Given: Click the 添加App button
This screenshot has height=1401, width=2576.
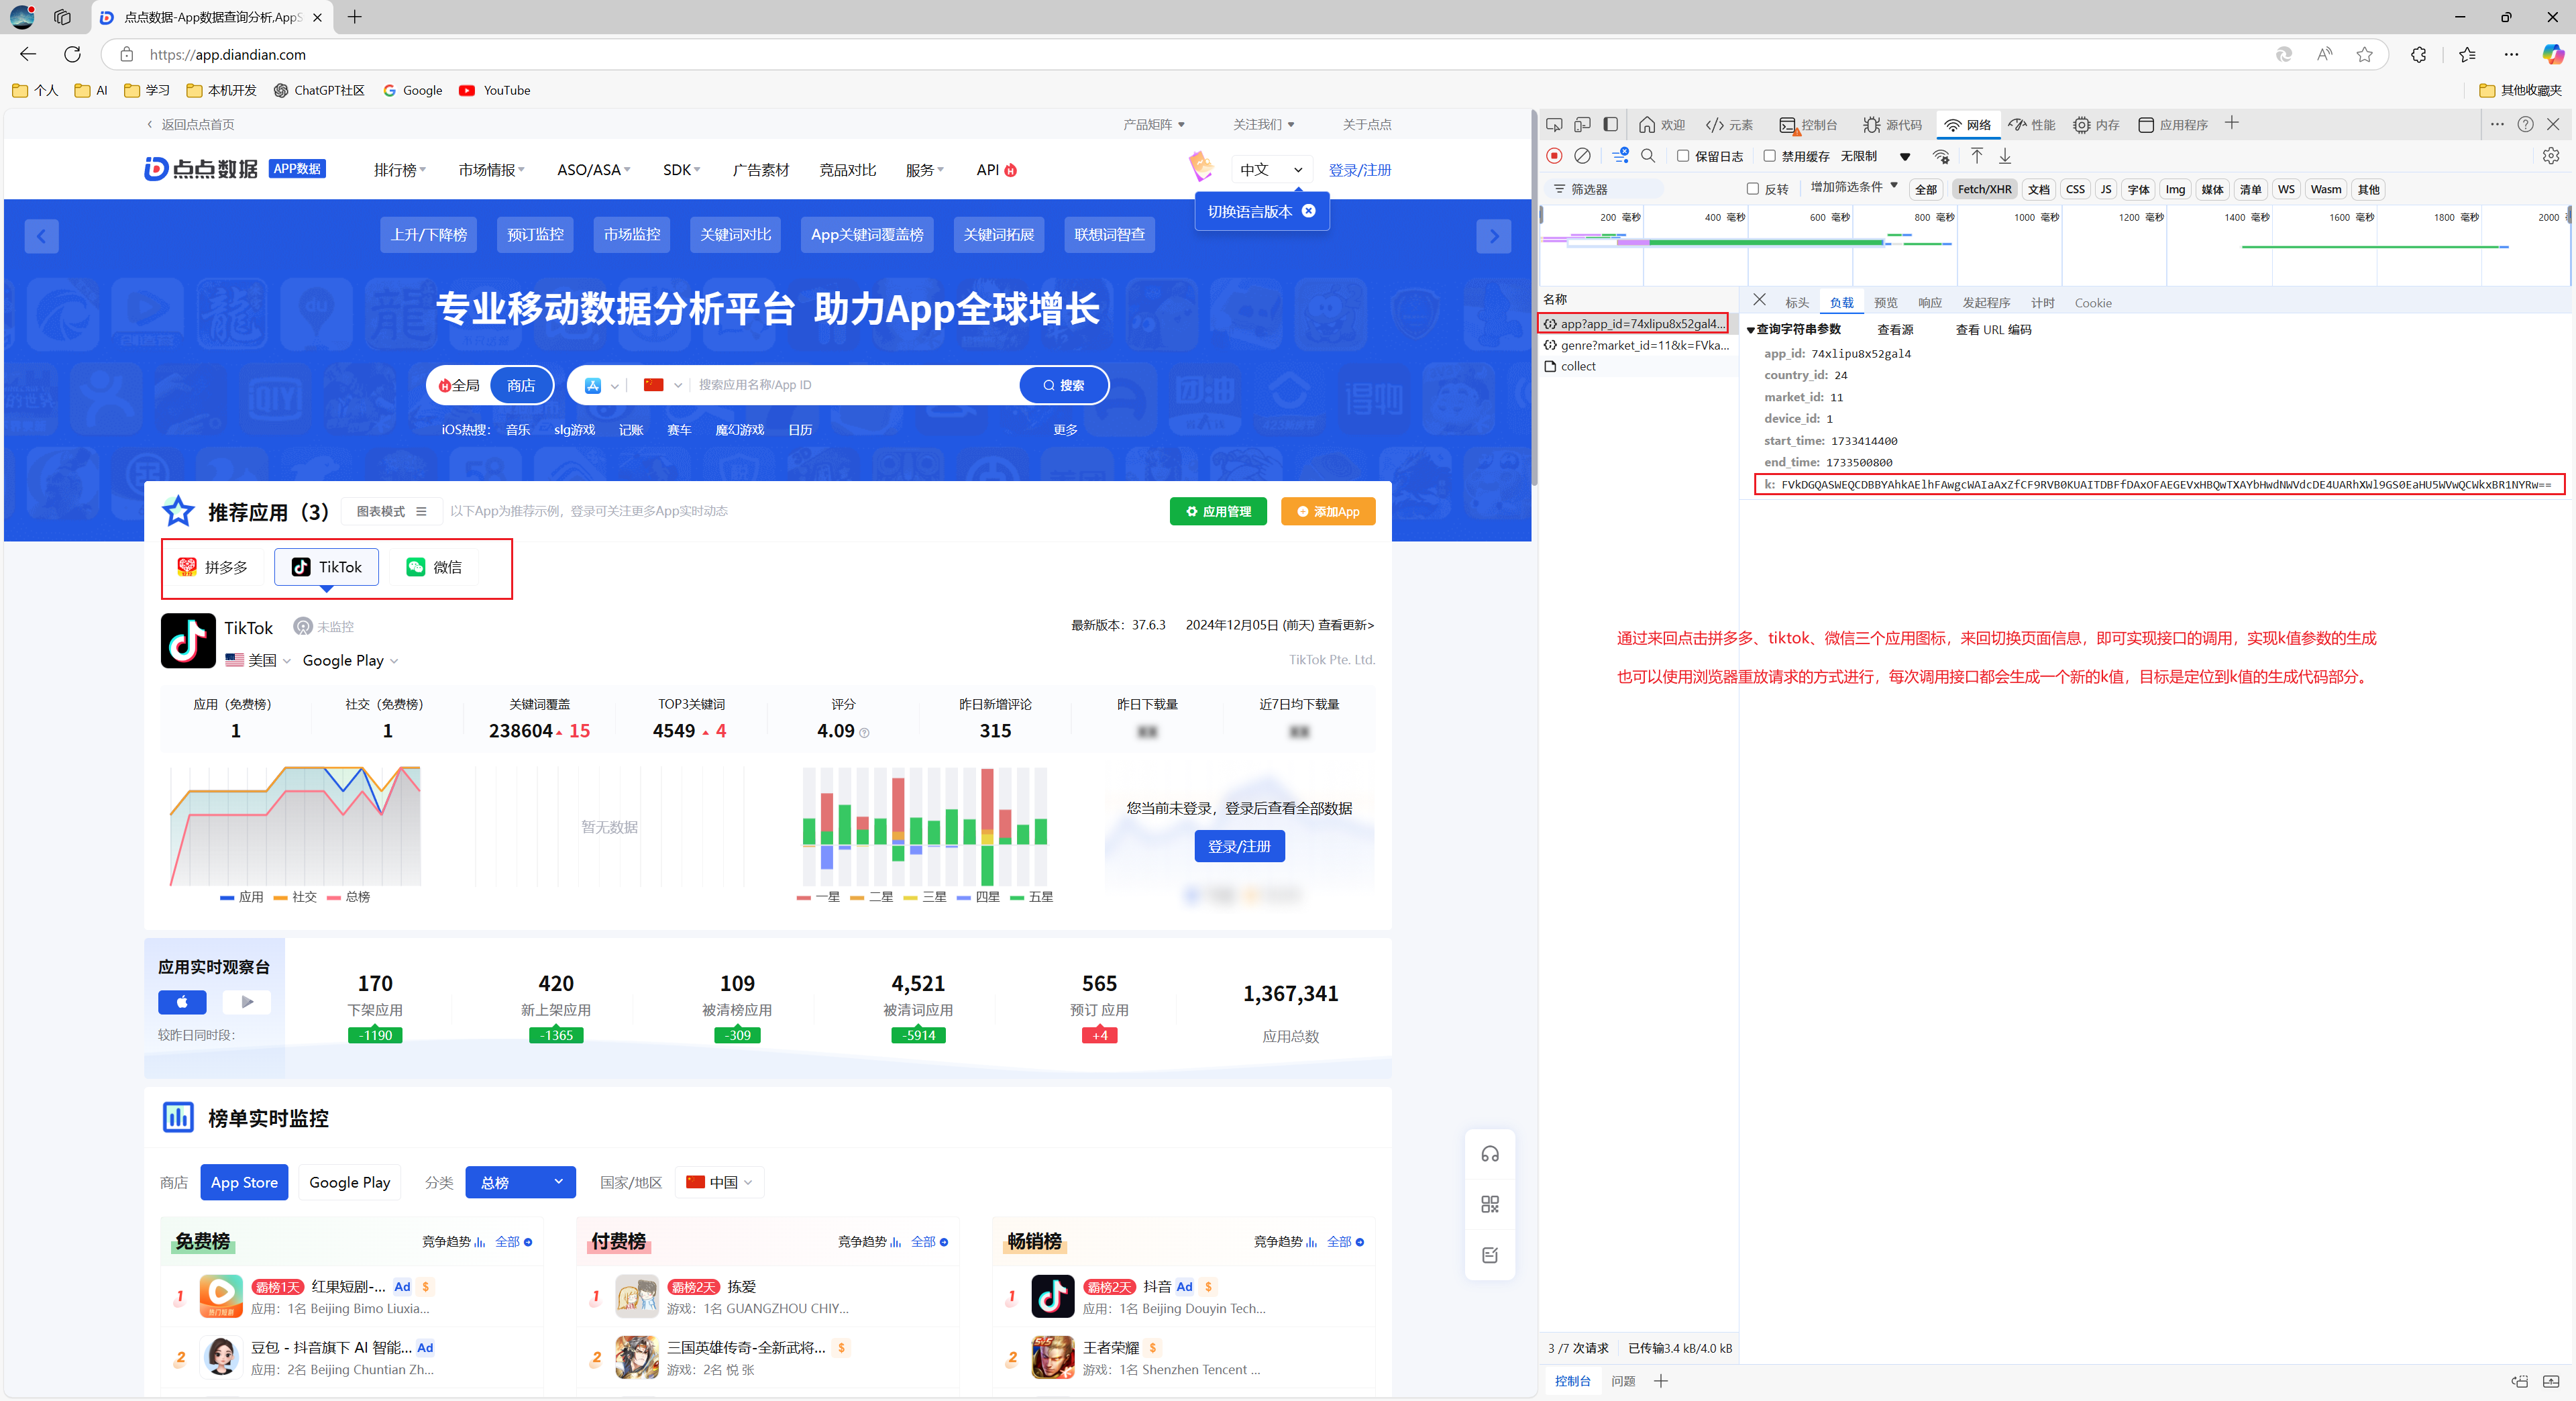Looking at the screenshot, I should [x=1327, y=512].
